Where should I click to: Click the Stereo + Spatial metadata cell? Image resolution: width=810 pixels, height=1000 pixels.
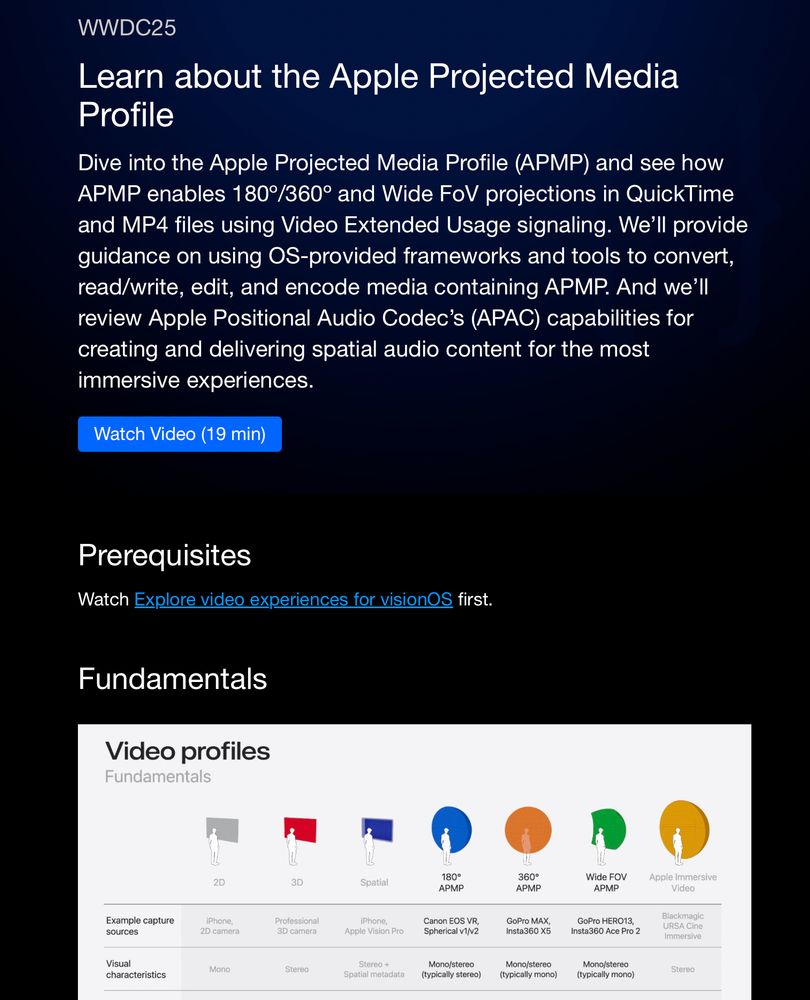click(x=374, y=969)
